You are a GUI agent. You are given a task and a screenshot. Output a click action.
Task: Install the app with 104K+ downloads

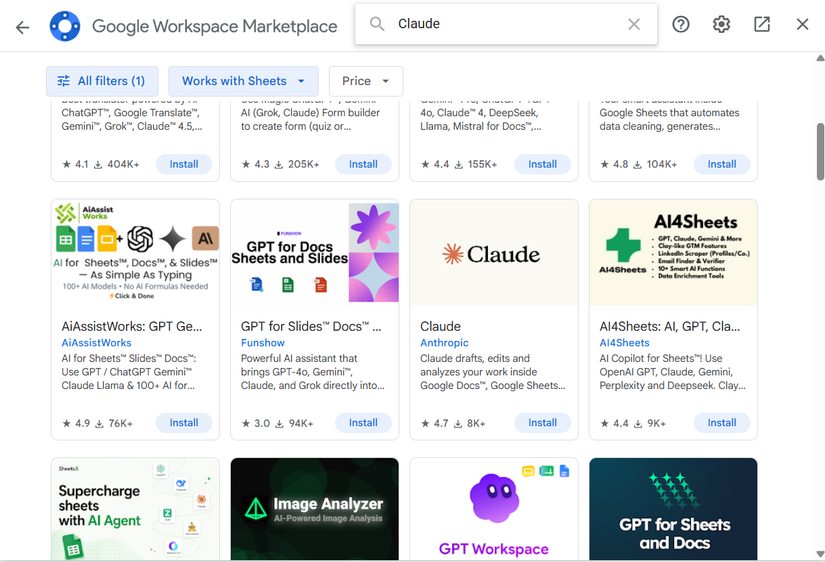click(x=722, y=164)
